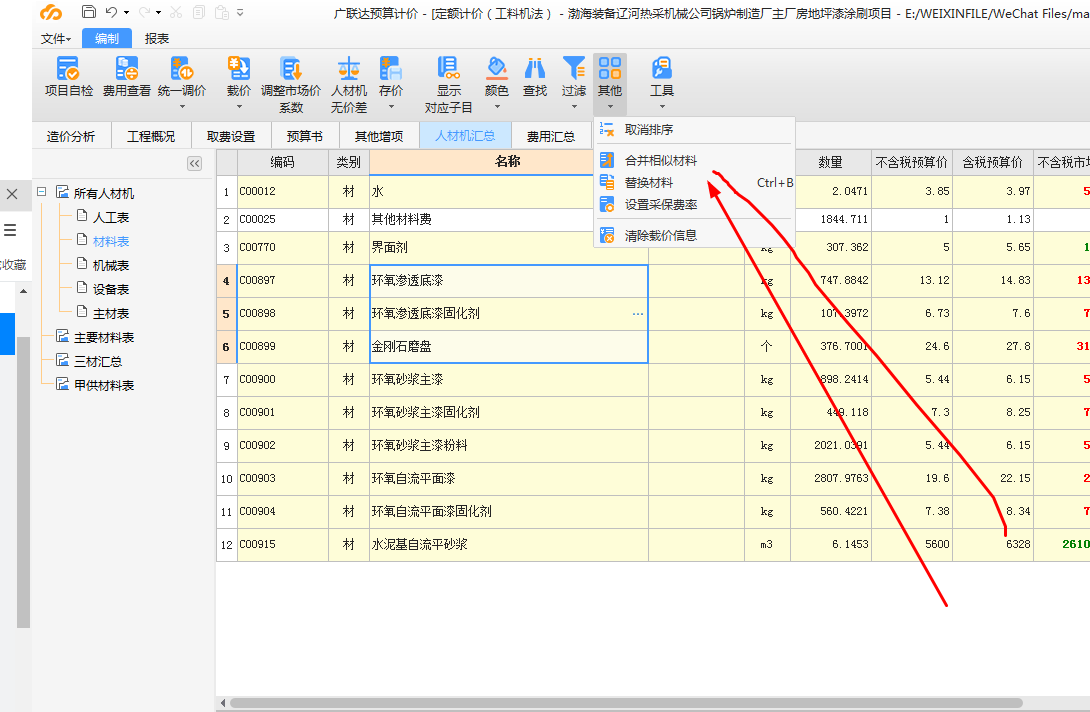Open the 工具 dropdown arrow

point(662,107)
